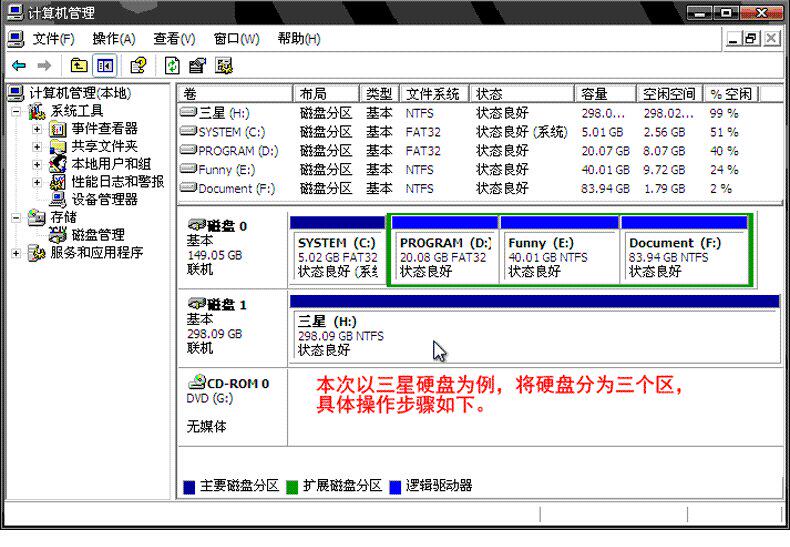Select the Funny (E:) row in volume list
790x547 pixels.
click(480, 170)
